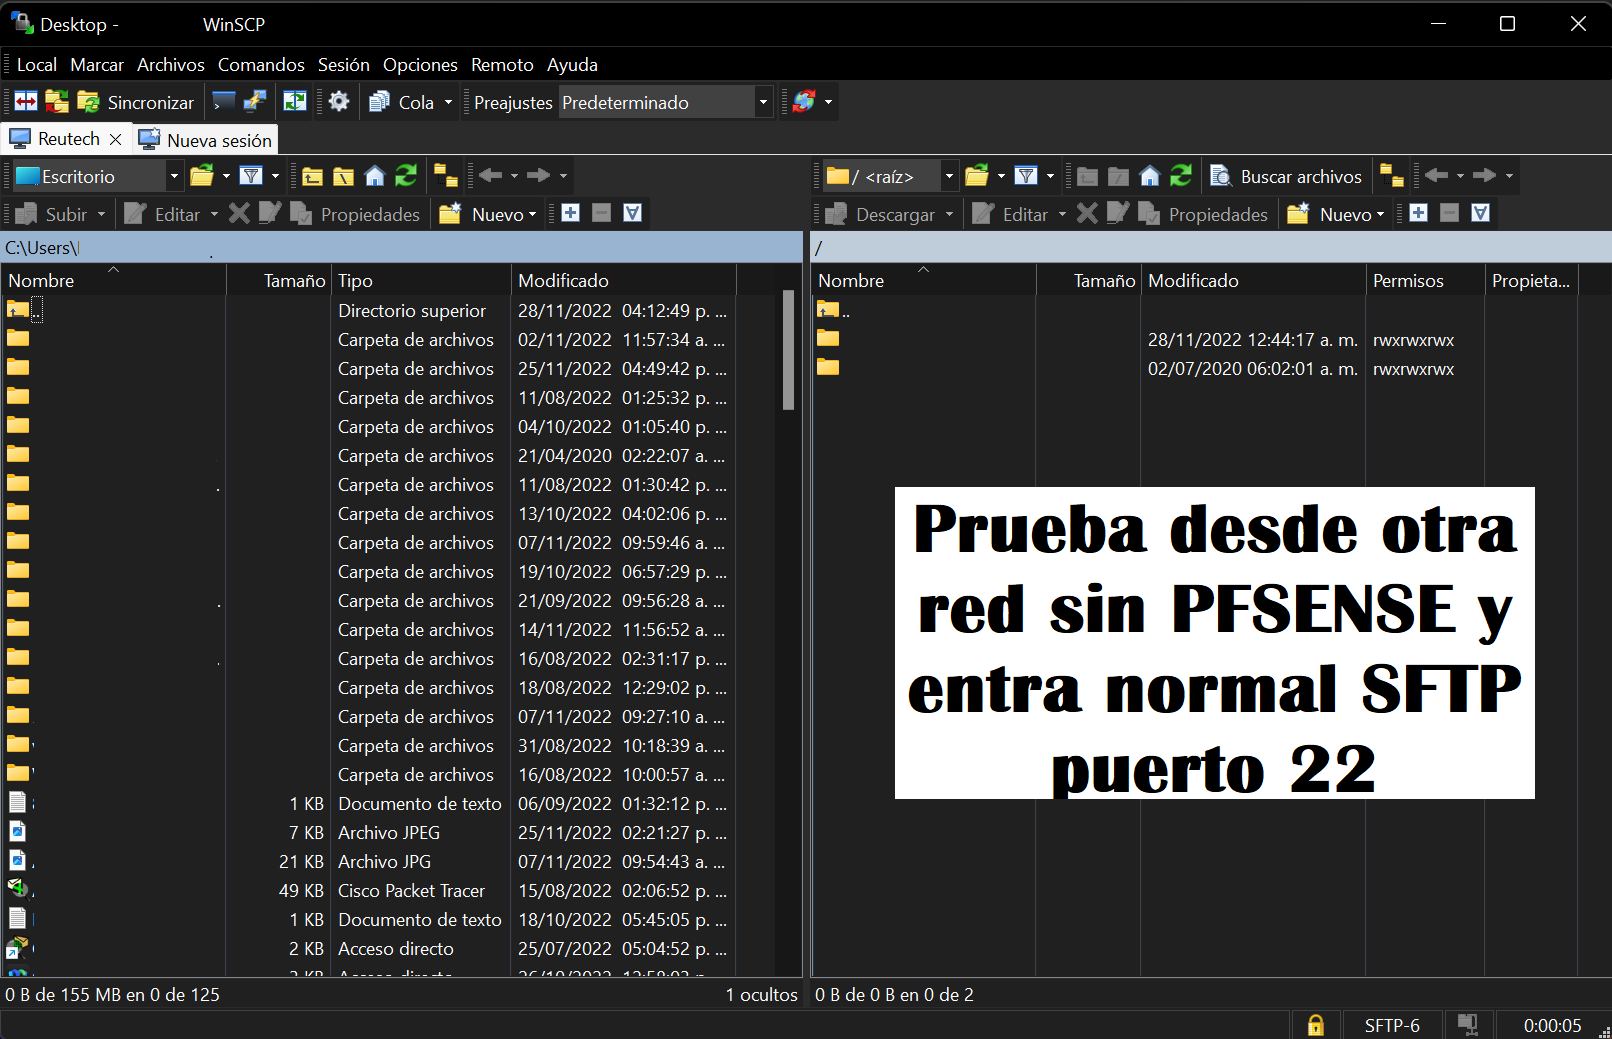Sort remote files by Permisos column

(1425, 280)
